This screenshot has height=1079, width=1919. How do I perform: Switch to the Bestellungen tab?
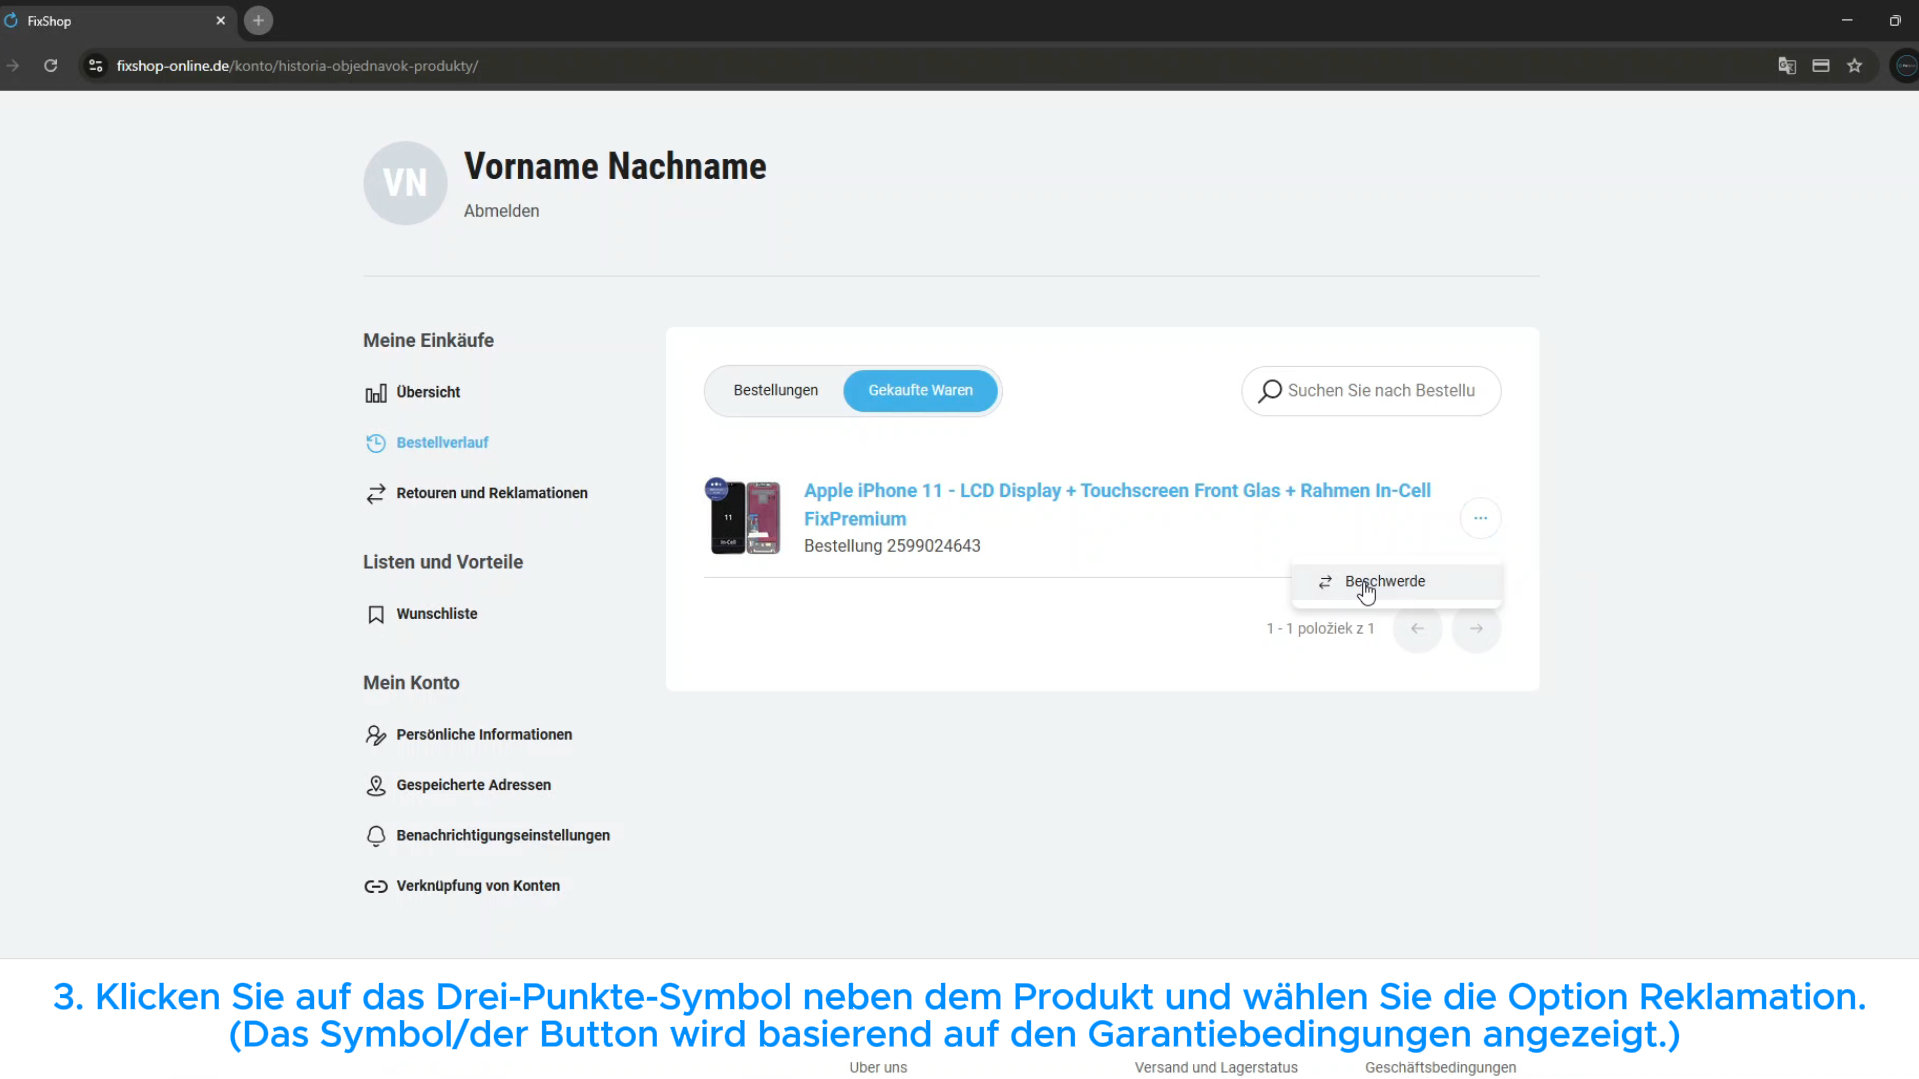click(x=775, y=390)
